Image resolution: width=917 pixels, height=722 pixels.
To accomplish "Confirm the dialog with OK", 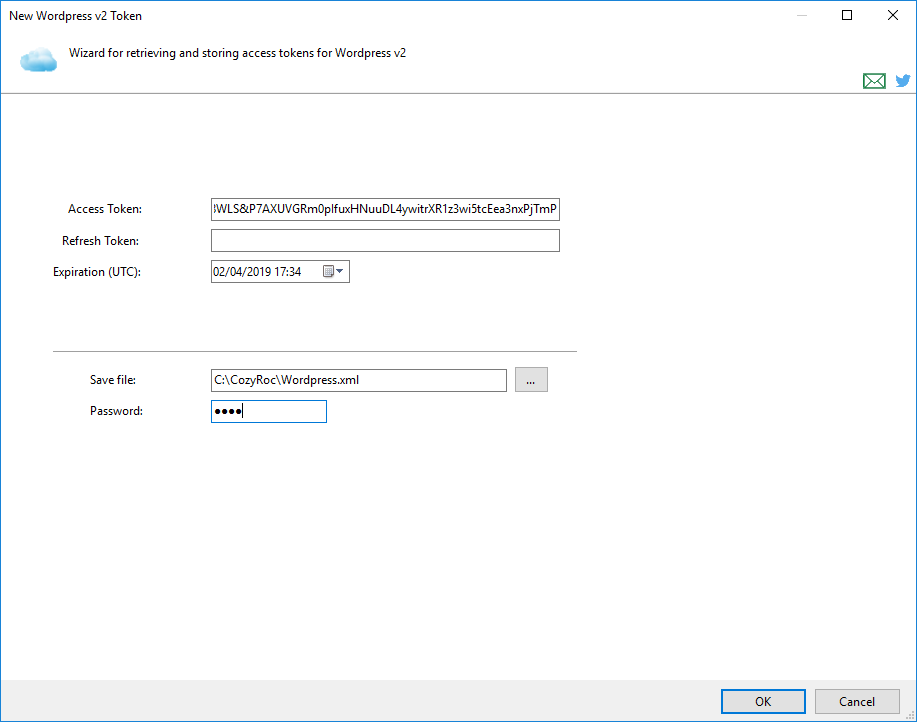I will tap(763, 702).
